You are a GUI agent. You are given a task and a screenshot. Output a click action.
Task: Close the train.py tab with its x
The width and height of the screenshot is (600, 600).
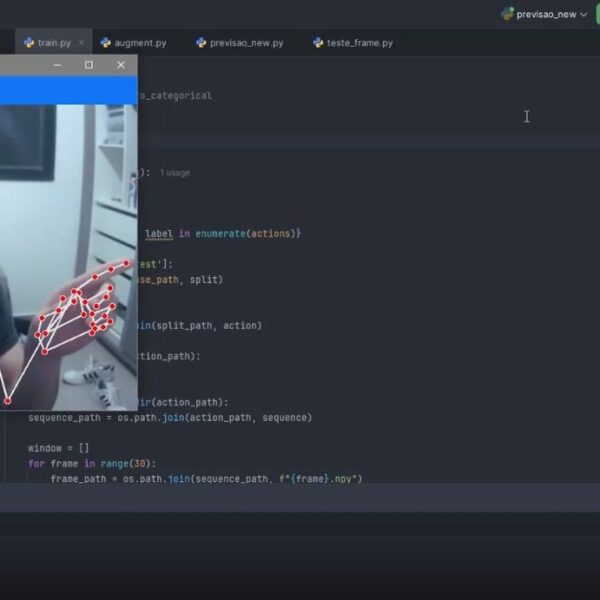click(81, 43)
